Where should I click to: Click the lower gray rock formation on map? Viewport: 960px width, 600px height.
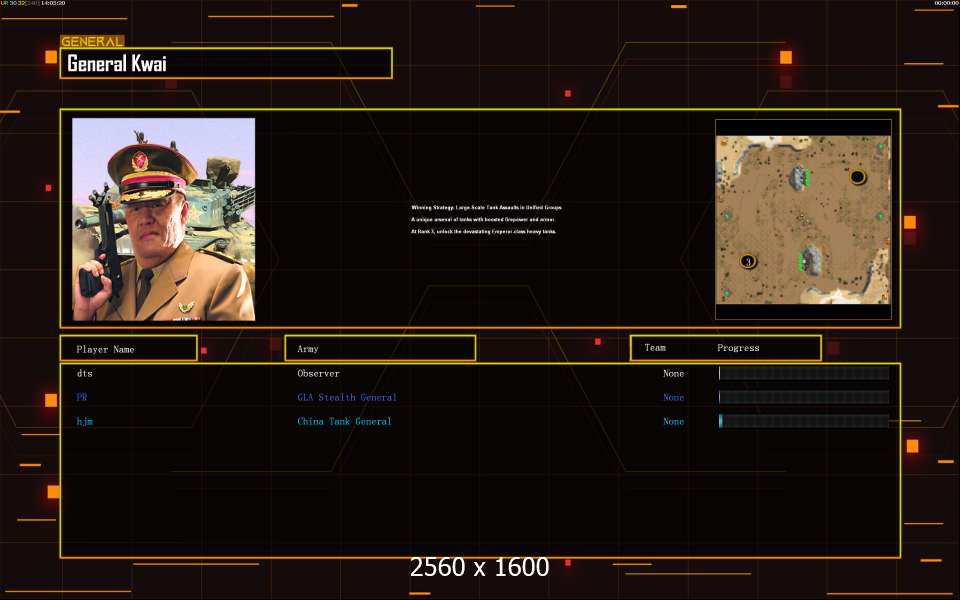[x=811, y=260]
